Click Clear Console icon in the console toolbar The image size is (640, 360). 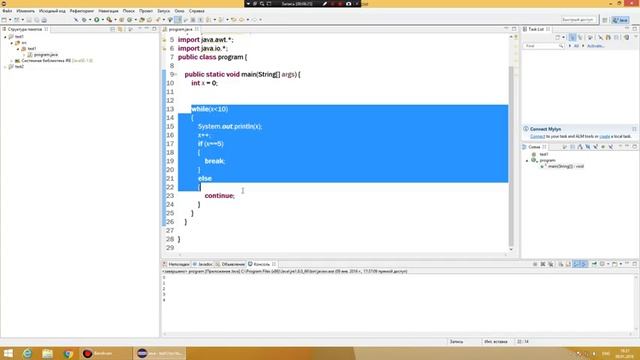(x=560, y=264)
